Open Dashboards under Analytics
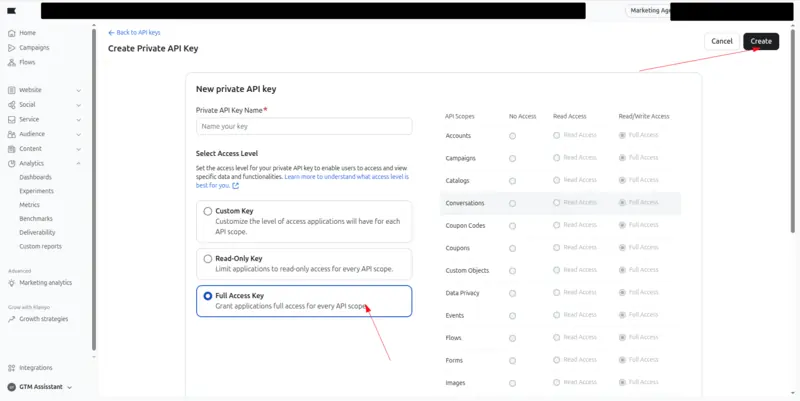The height and width of the screenshot is (401, 800). (36, 178)
